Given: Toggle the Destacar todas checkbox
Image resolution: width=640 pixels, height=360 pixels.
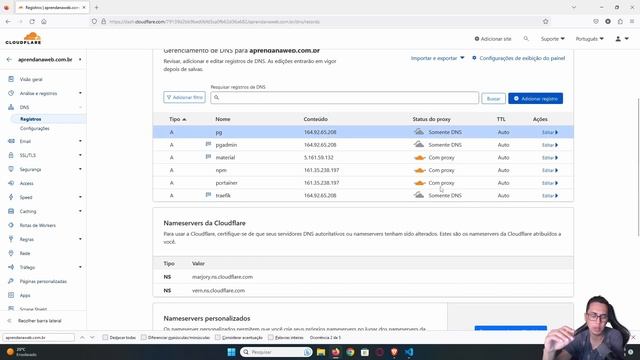Looking at the screenshot, I should [105, 338].
